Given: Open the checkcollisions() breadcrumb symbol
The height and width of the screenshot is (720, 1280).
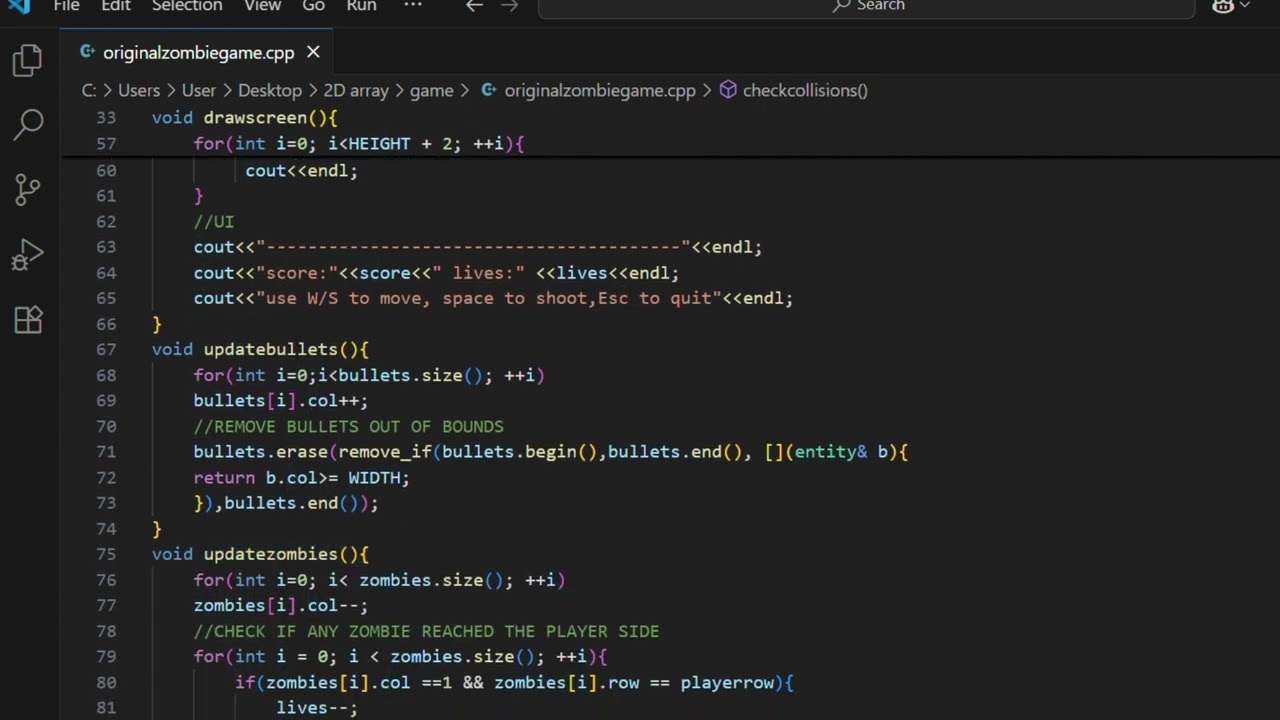Looking at the screenshot, I should coord(805,90).
